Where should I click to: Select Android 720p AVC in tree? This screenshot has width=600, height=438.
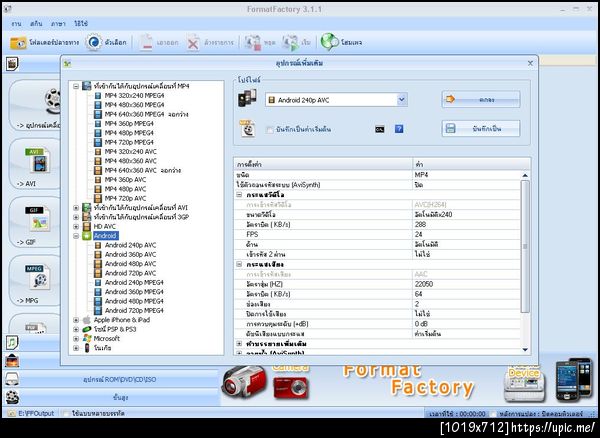coord(130,273)
